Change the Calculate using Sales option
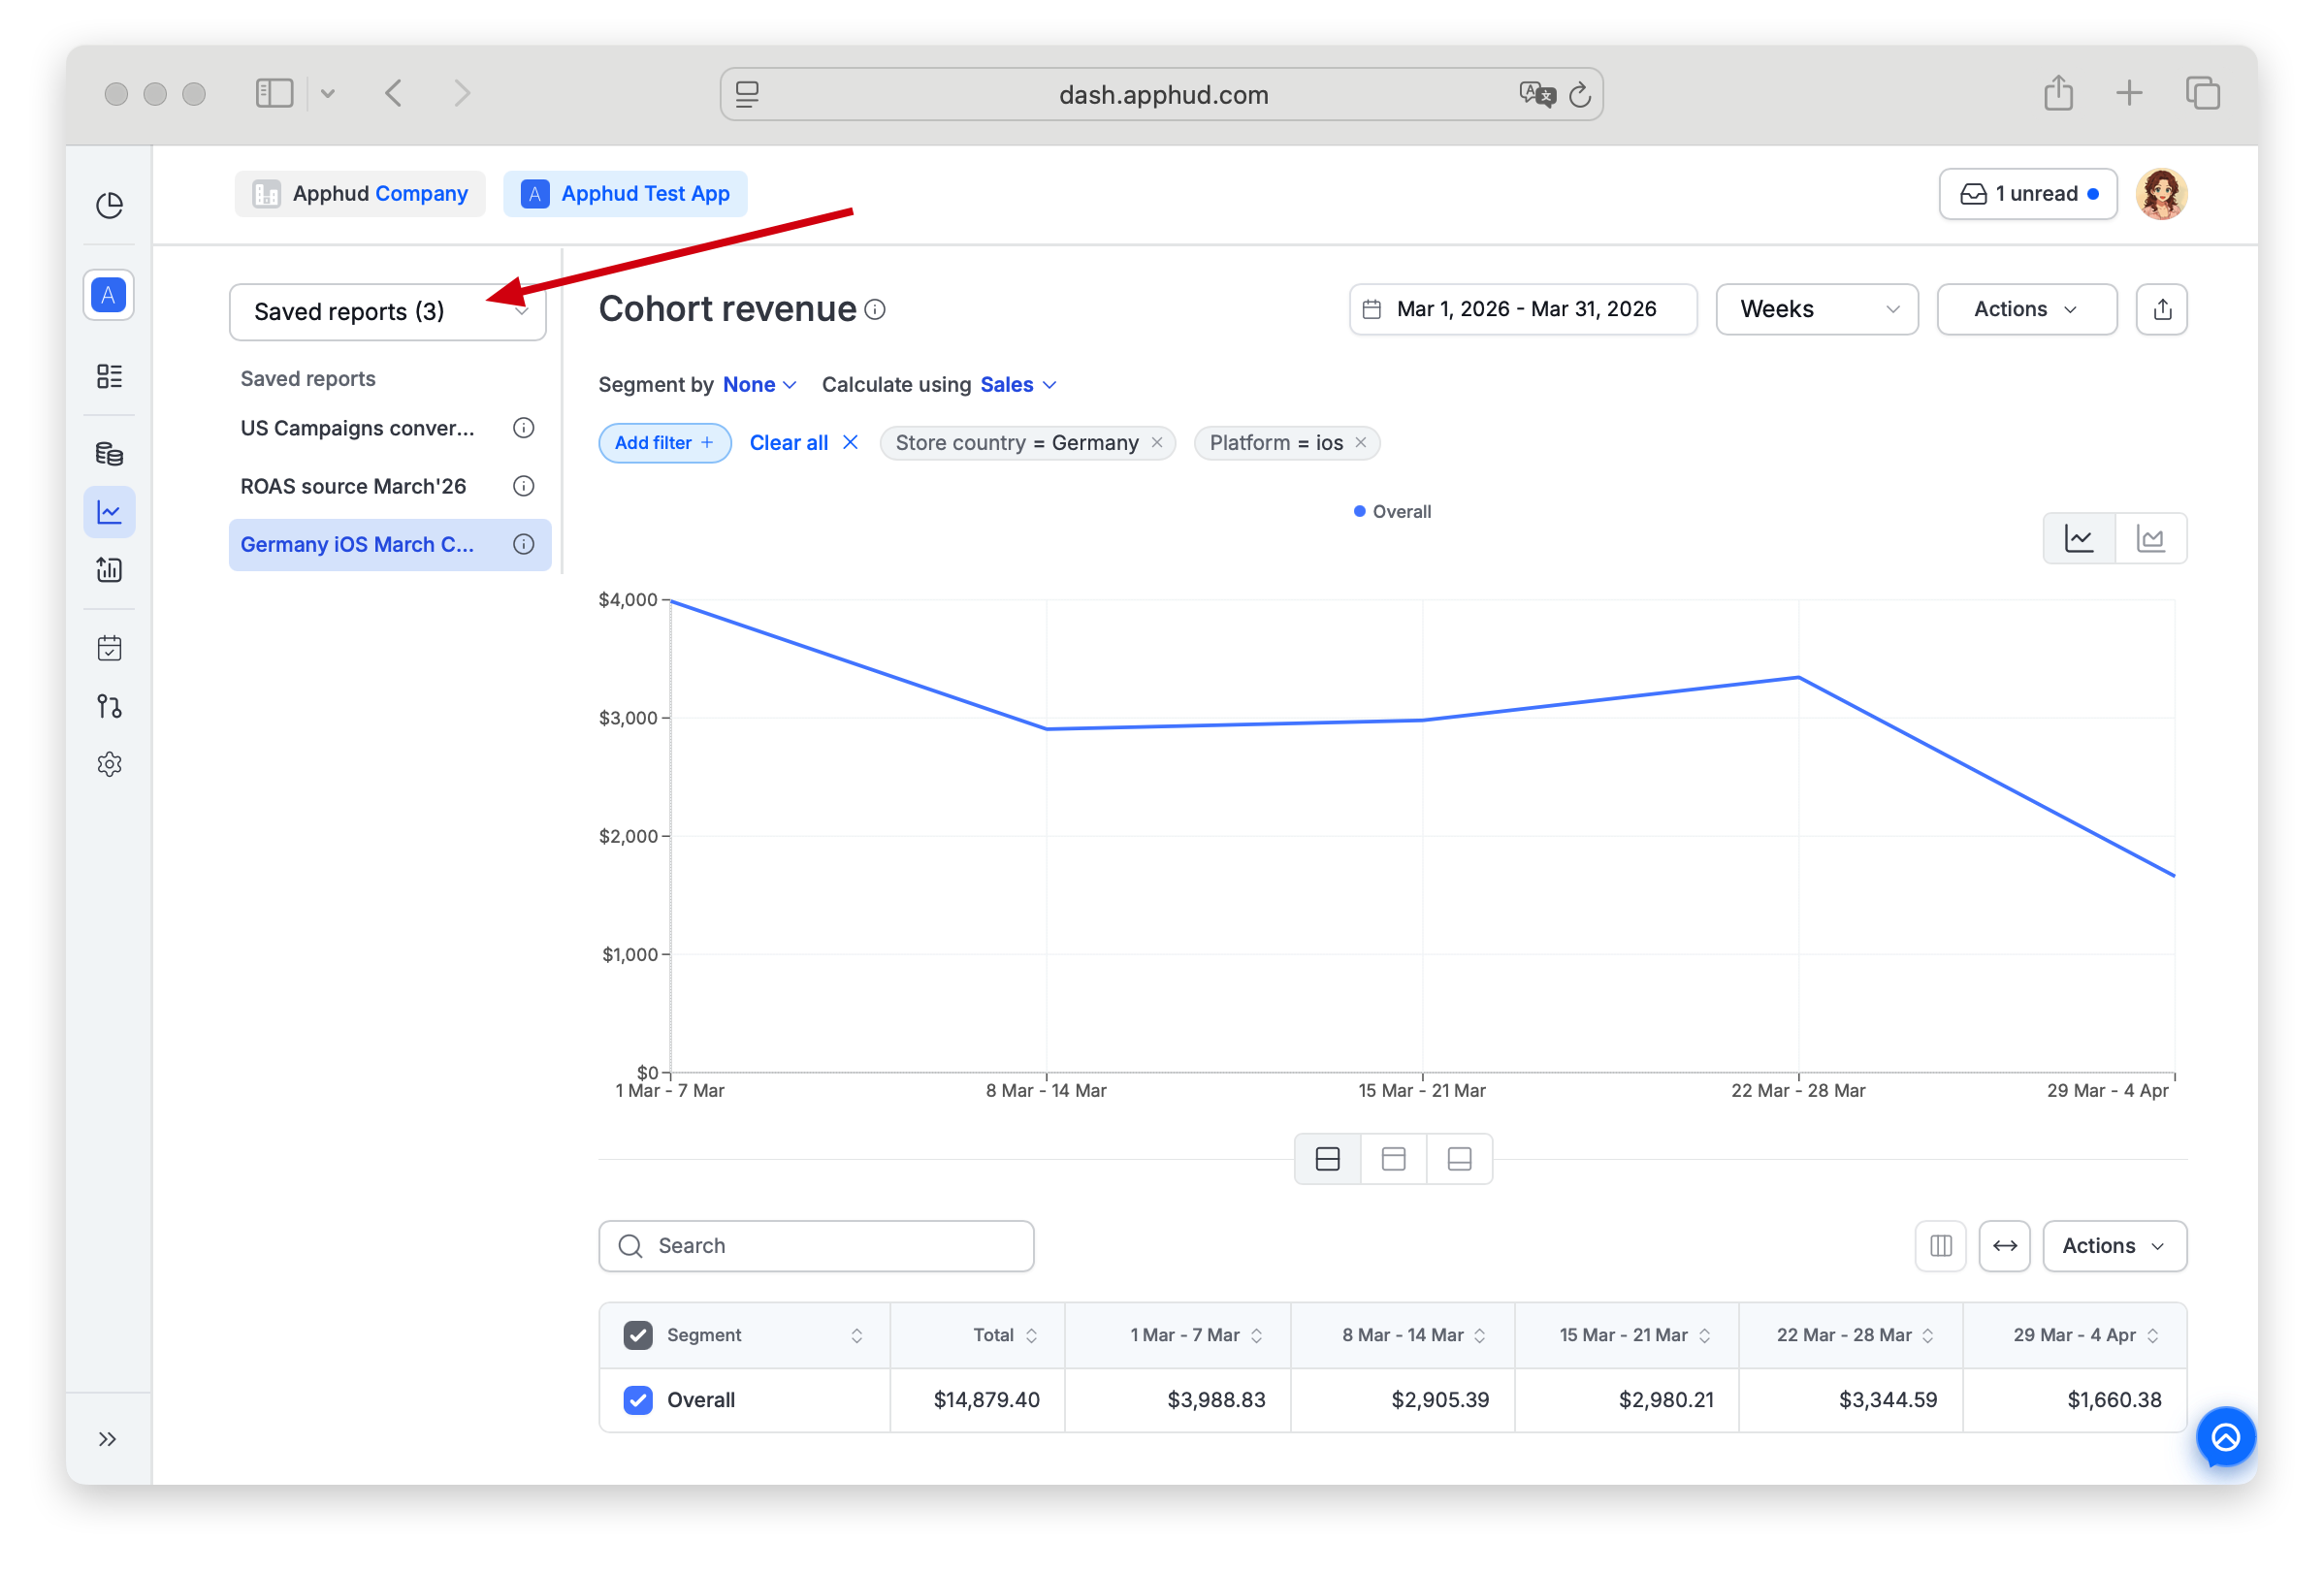Viewport: 2324px width, 1573px height. (x=1018, y=385)
